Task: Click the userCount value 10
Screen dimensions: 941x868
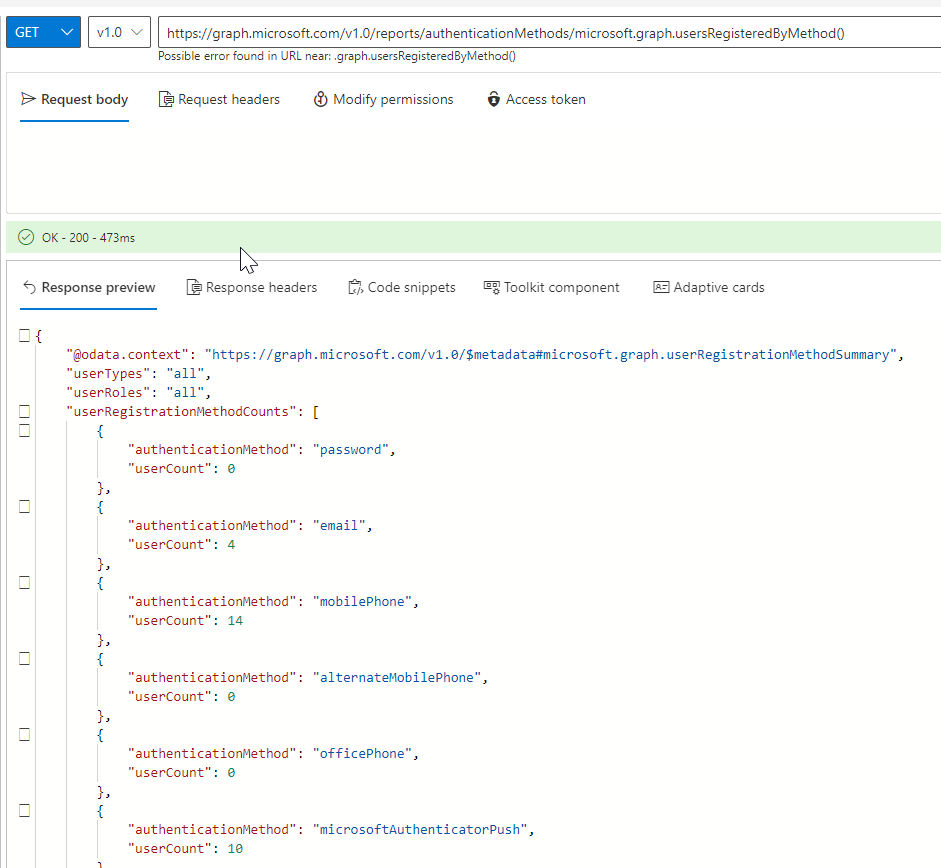Action: click(x=235, y=848)
